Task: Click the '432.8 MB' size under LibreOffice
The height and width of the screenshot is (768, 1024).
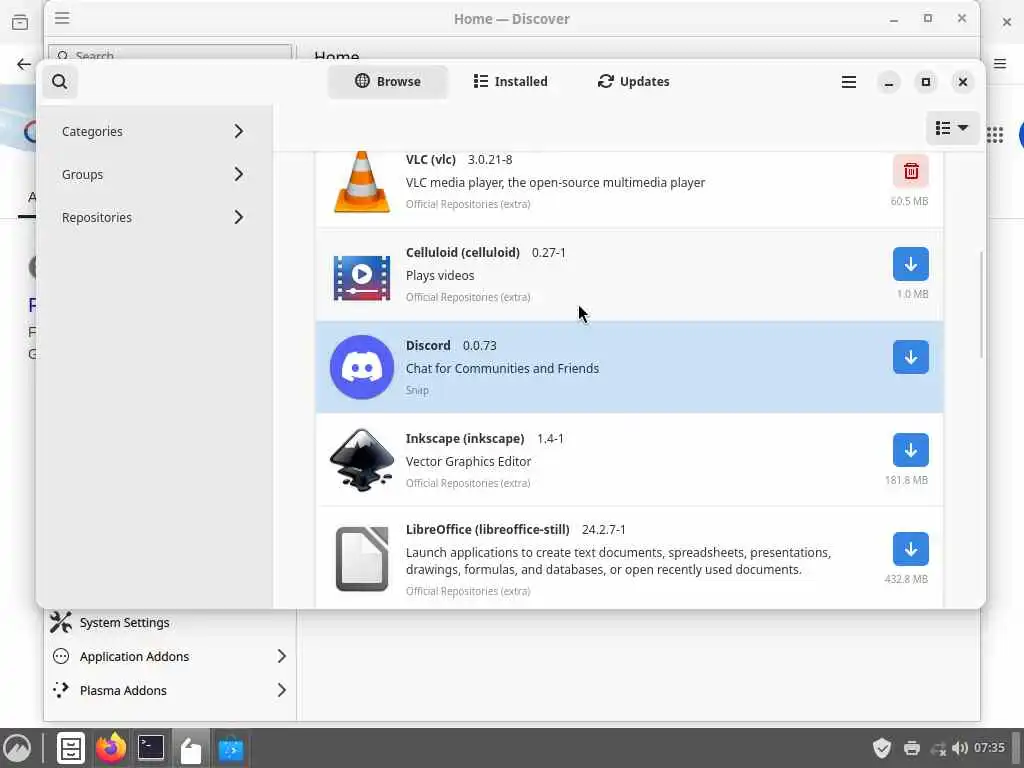Action: [x=906, y=579]
